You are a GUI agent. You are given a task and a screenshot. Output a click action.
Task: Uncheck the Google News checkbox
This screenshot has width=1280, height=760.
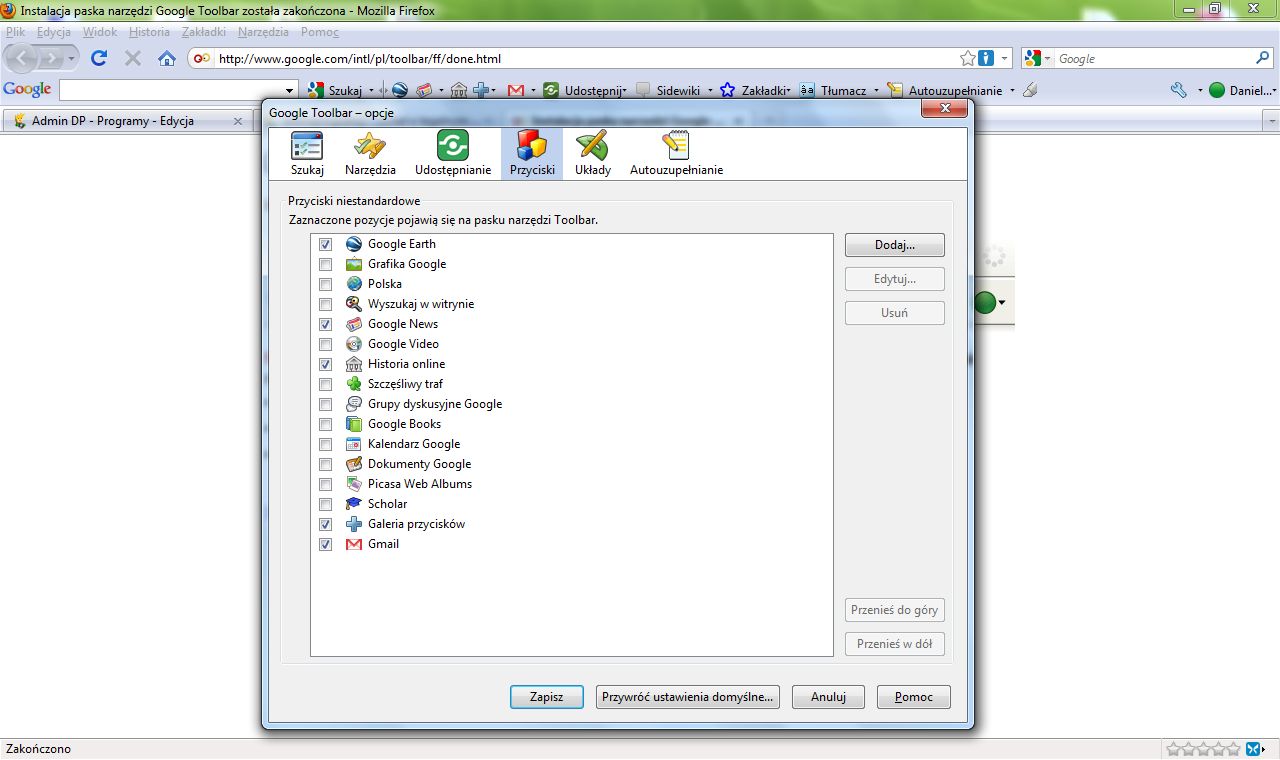pyautogui.click(x=325, y=324)
